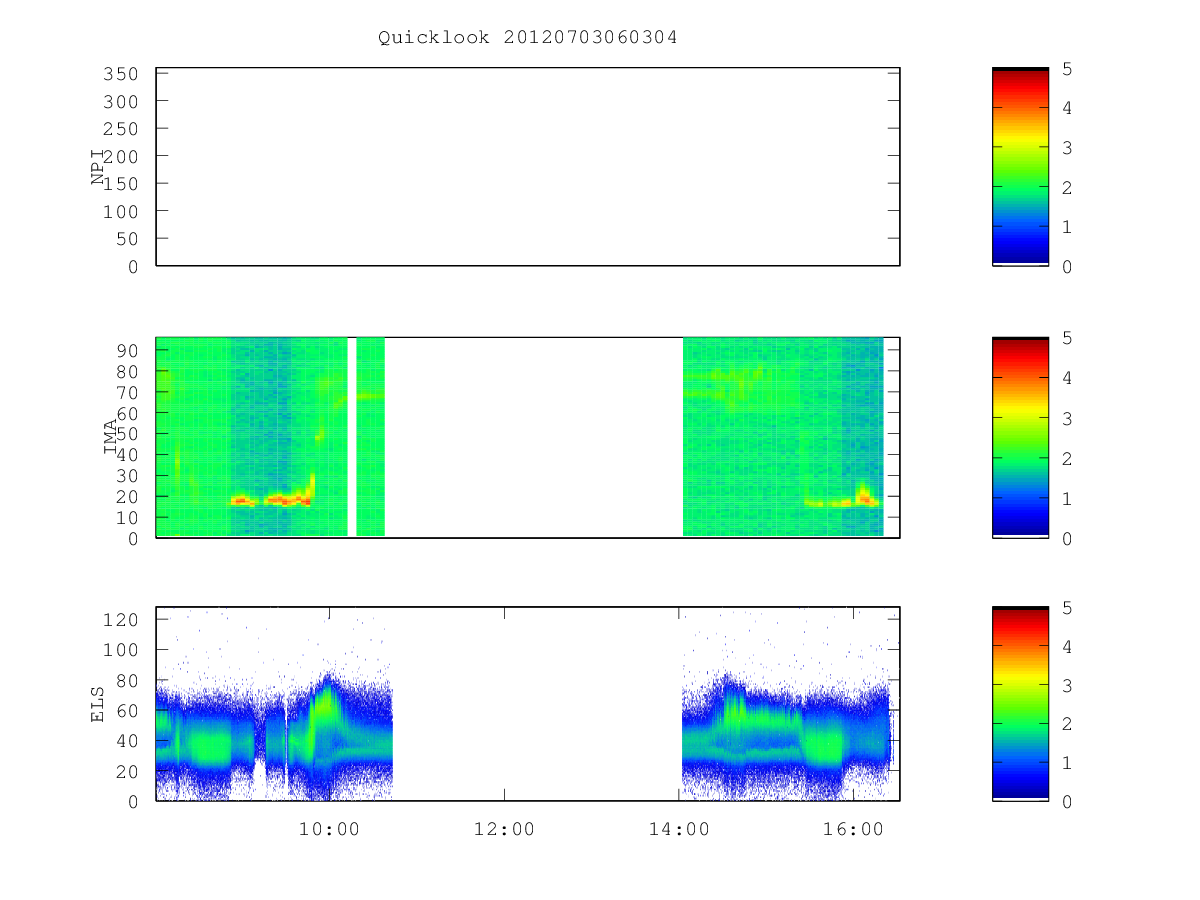The image size is (1200, 900).
Task: Click the 20 tick label on ELS axis
Action: [x=127, y=771]
